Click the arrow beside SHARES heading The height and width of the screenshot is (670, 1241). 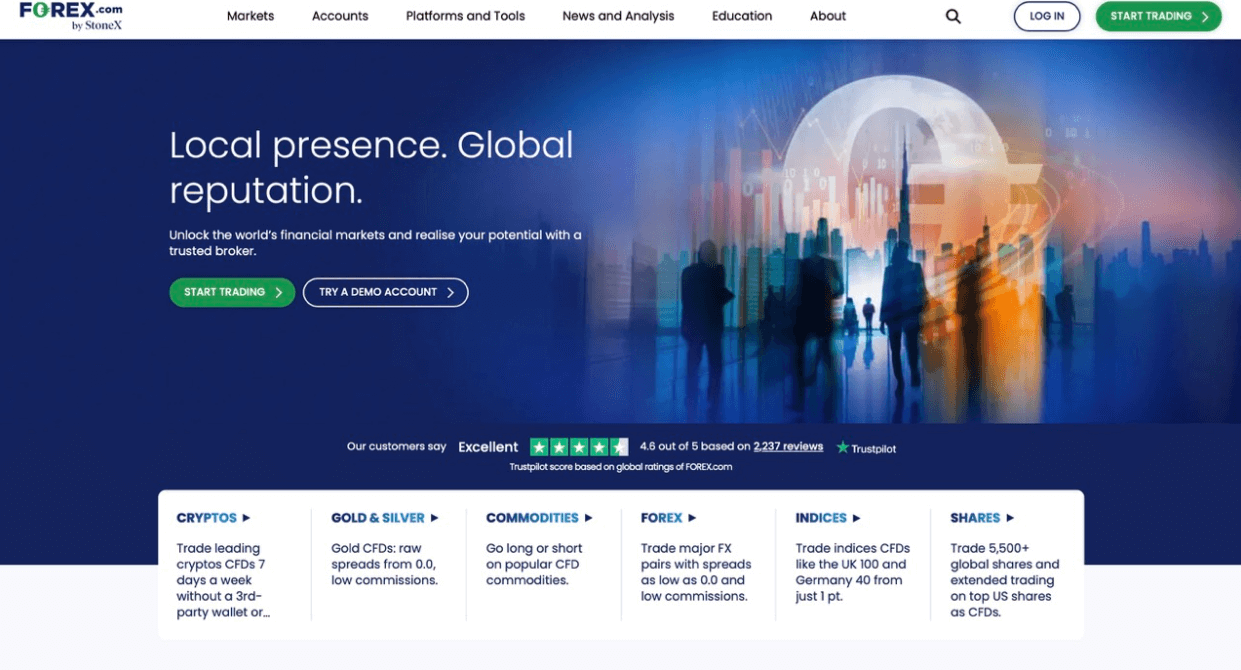point(1010,518)
